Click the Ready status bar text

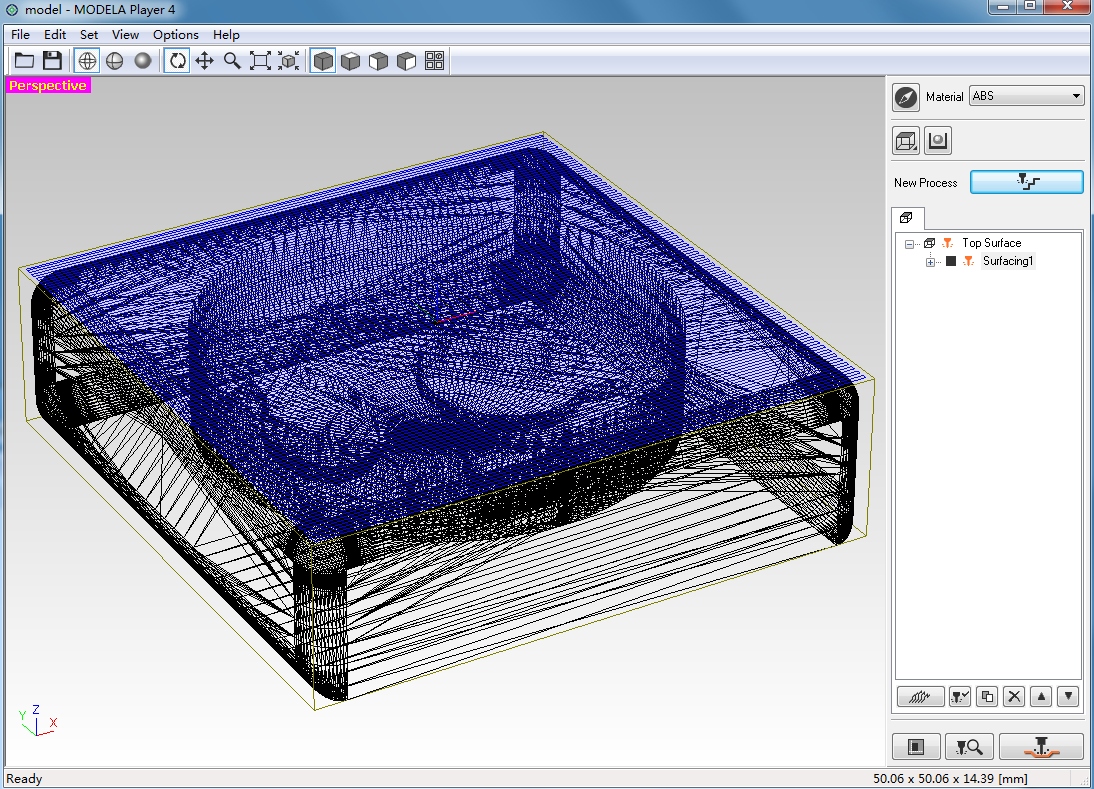[24, 779]
